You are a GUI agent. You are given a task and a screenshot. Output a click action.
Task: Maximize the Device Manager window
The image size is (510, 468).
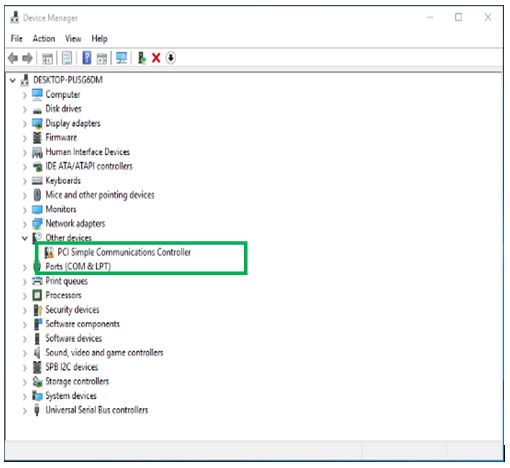458,17
